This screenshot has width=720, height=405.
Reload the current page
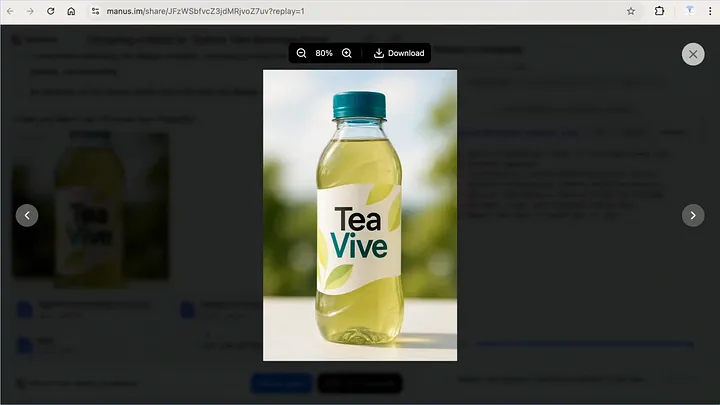51,11
